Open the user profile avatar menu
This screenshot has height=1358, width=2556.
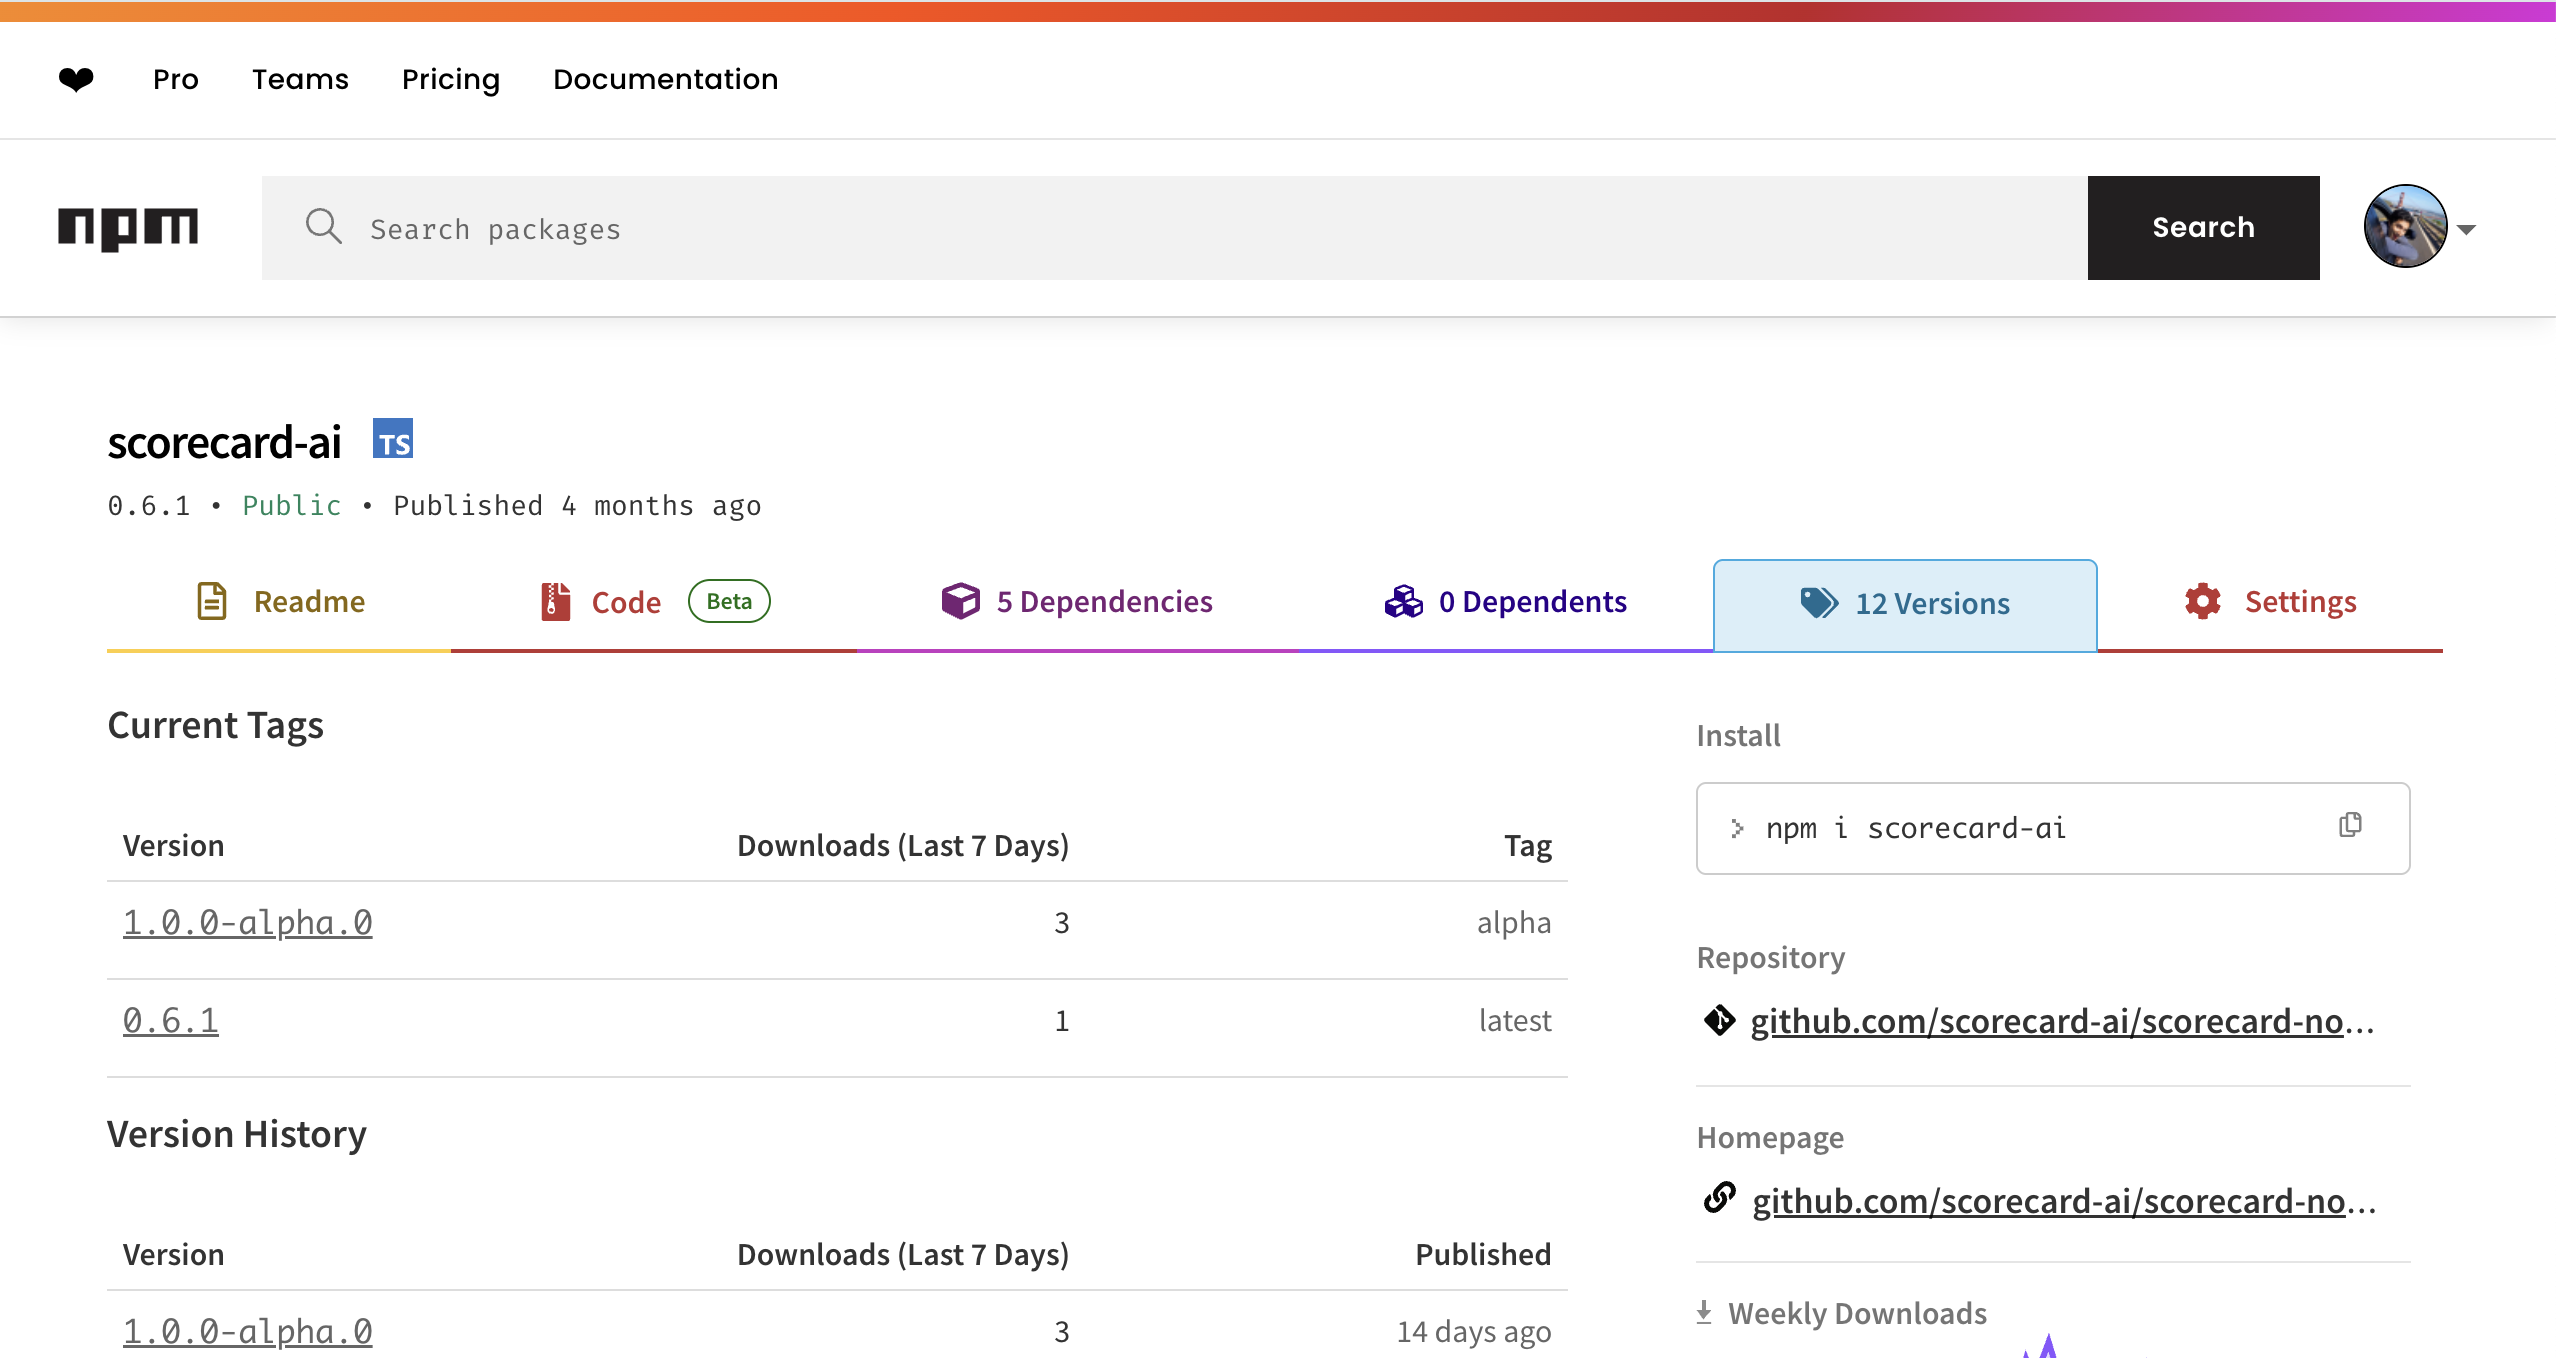[2405, 227]
